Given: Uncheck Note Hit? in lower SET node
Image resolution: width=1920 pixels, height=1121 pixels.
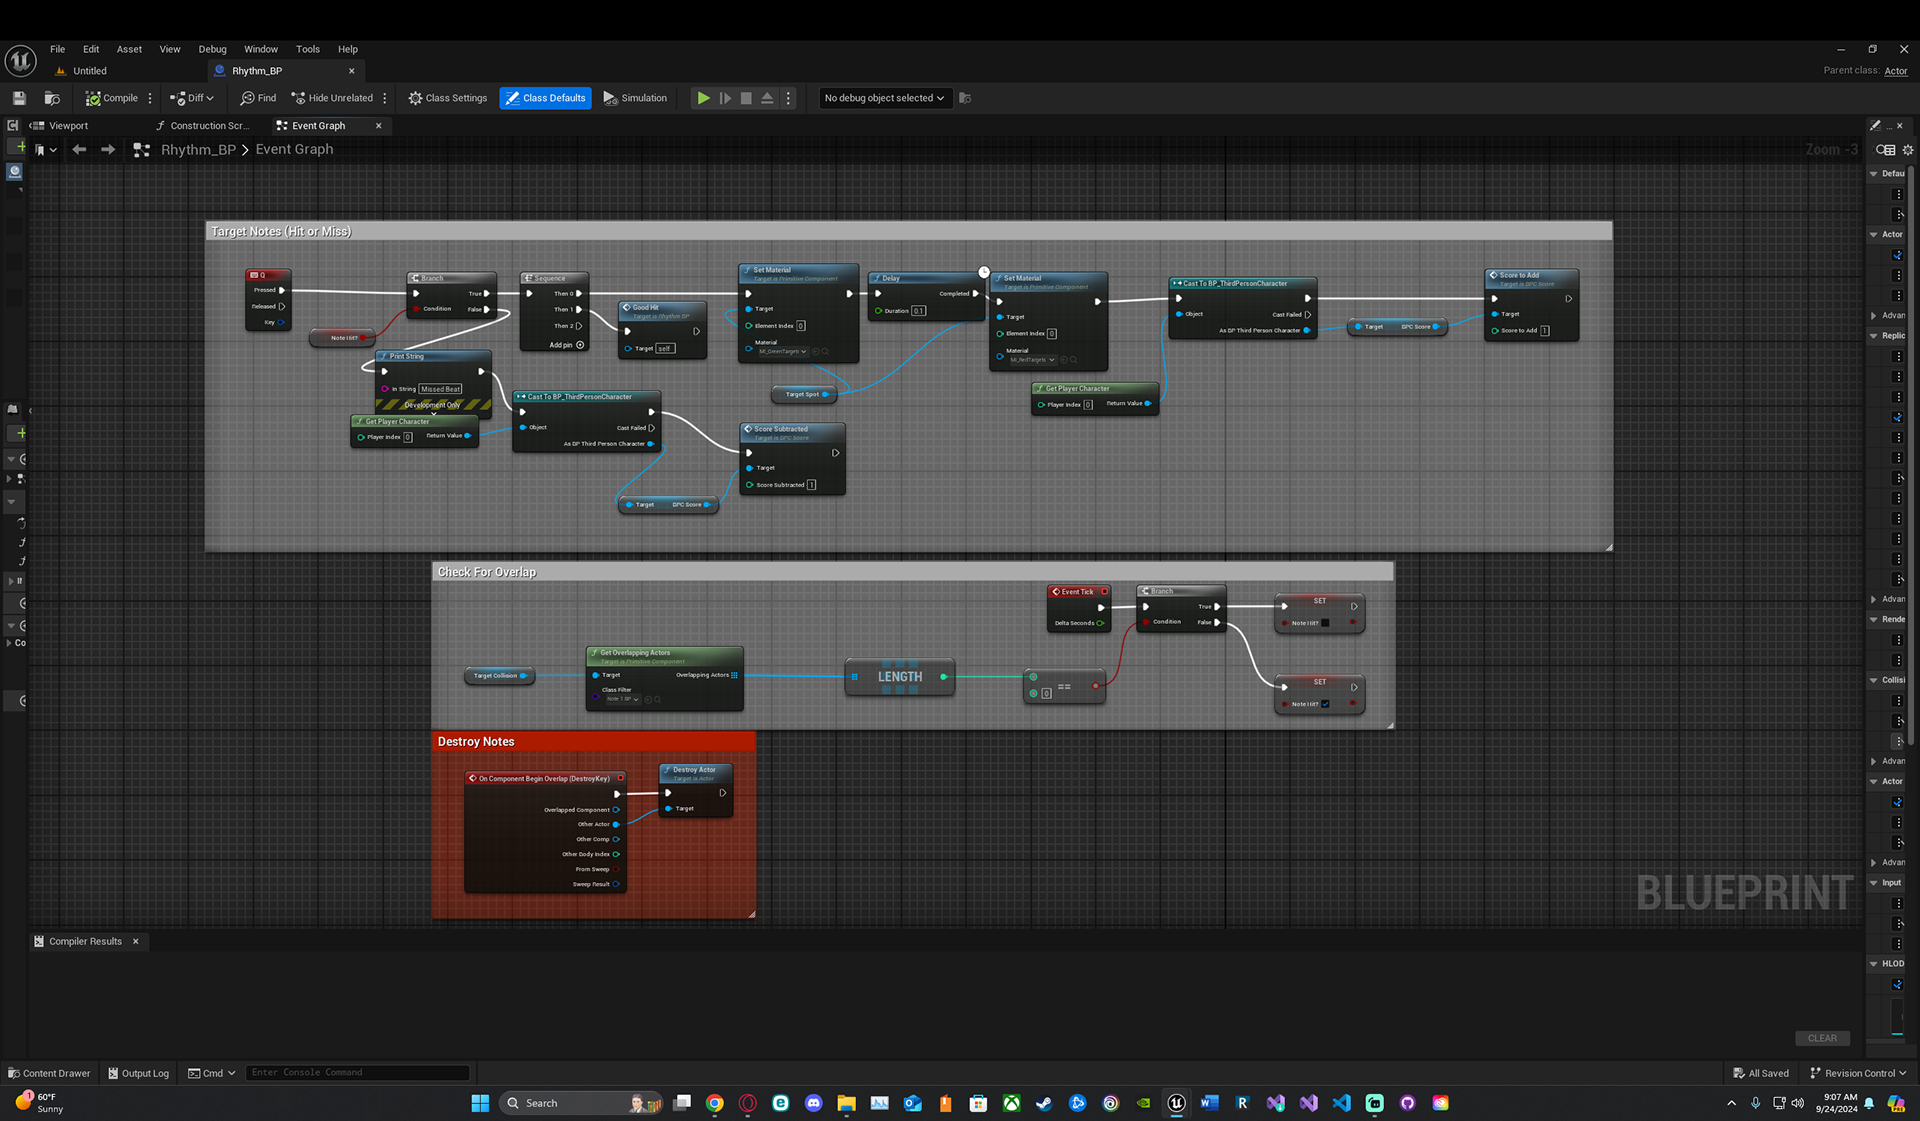Looking at the screenshot, I should [1326, 704].
